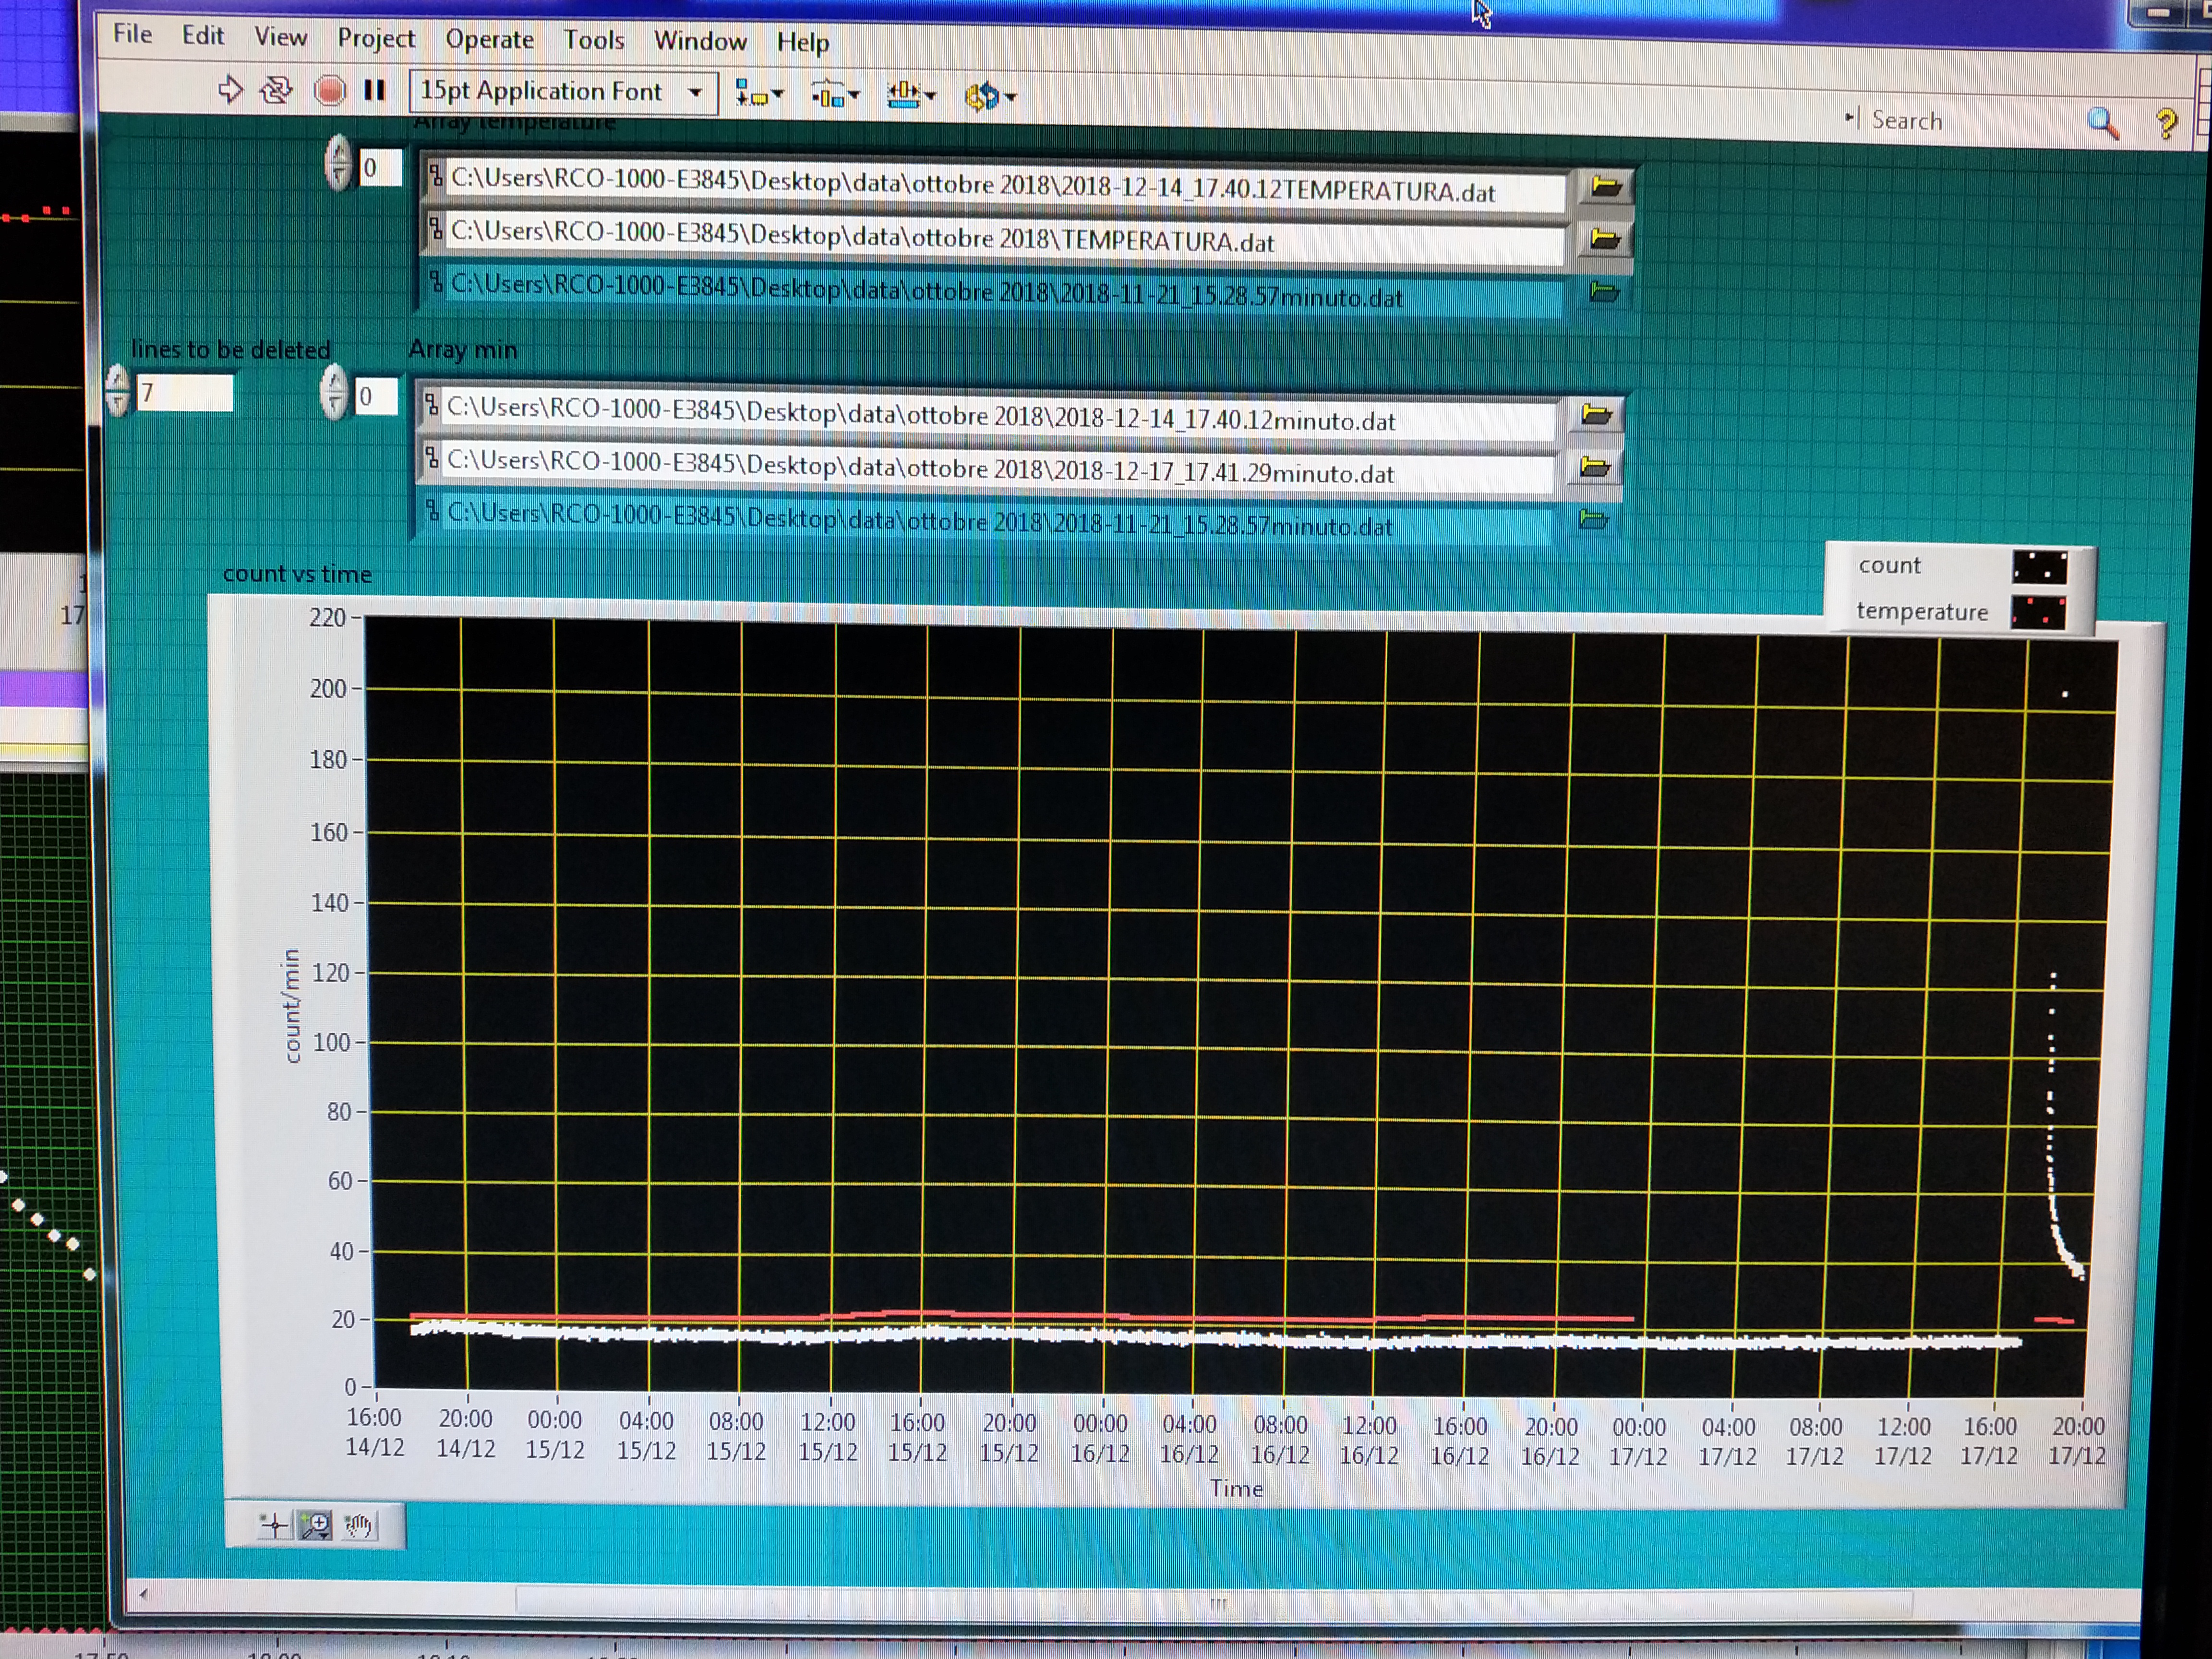Select the graph pan hand tool
The width and height of the screenshot is (2212, 1659).
[359, 1525]
